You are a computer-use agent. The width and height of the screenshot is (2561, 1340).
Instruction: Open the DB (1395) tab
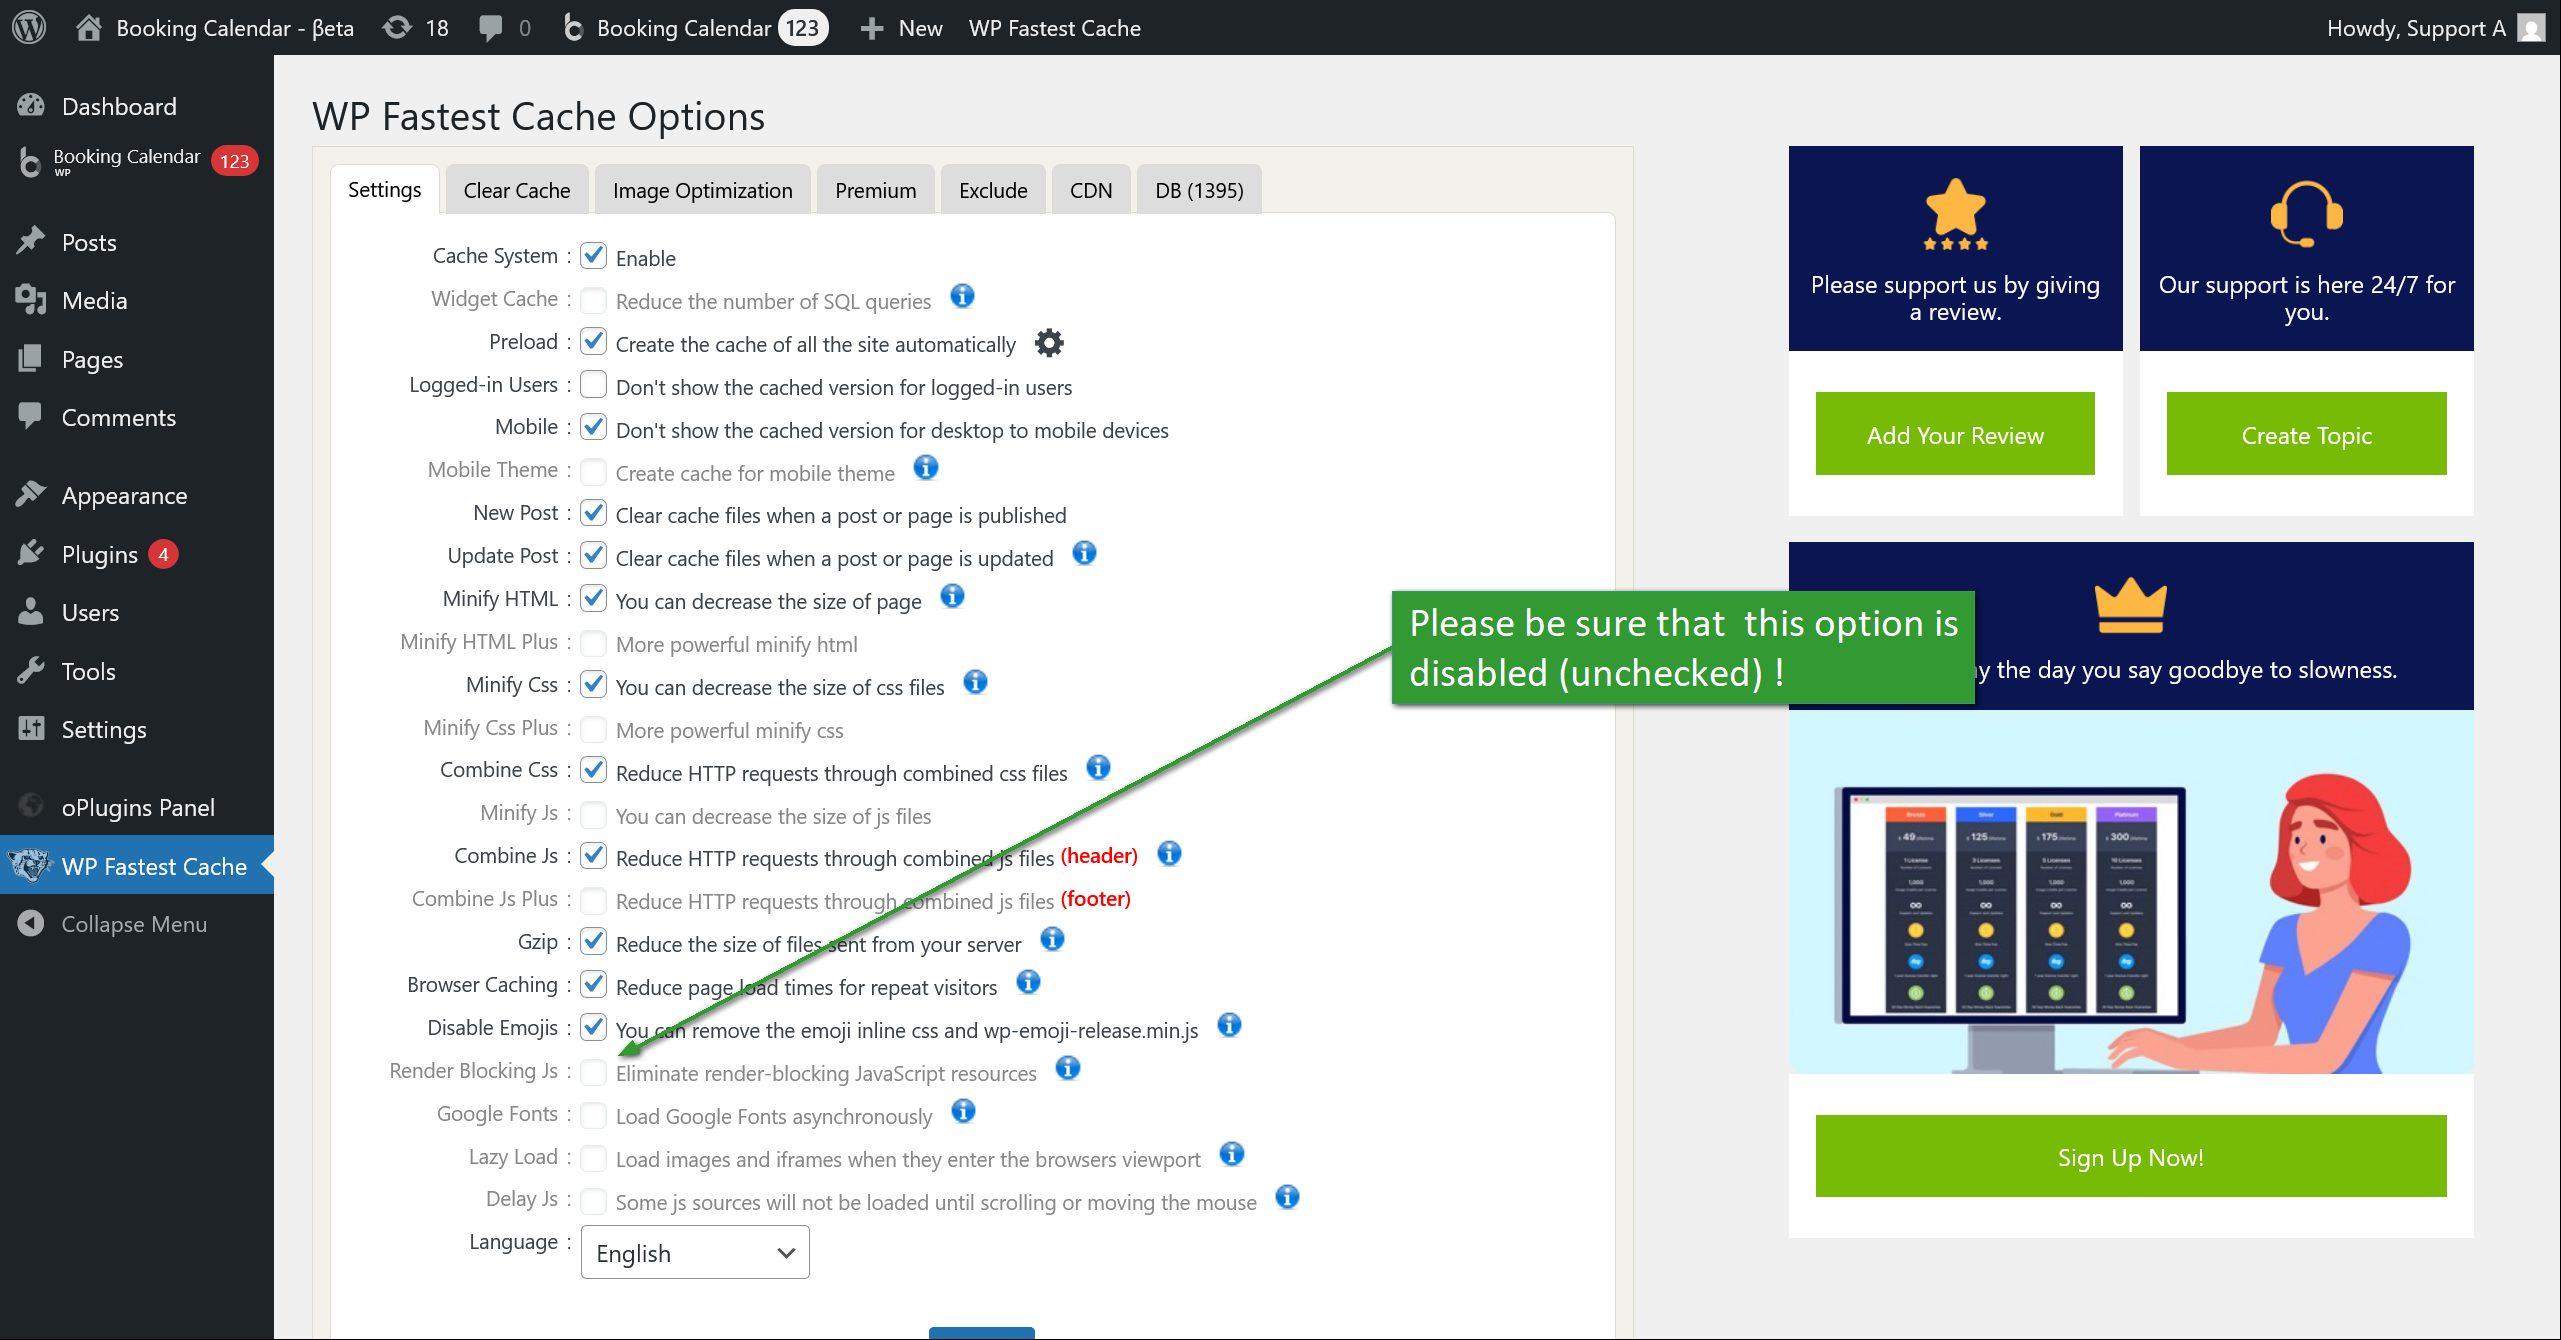click(1199, 190)
